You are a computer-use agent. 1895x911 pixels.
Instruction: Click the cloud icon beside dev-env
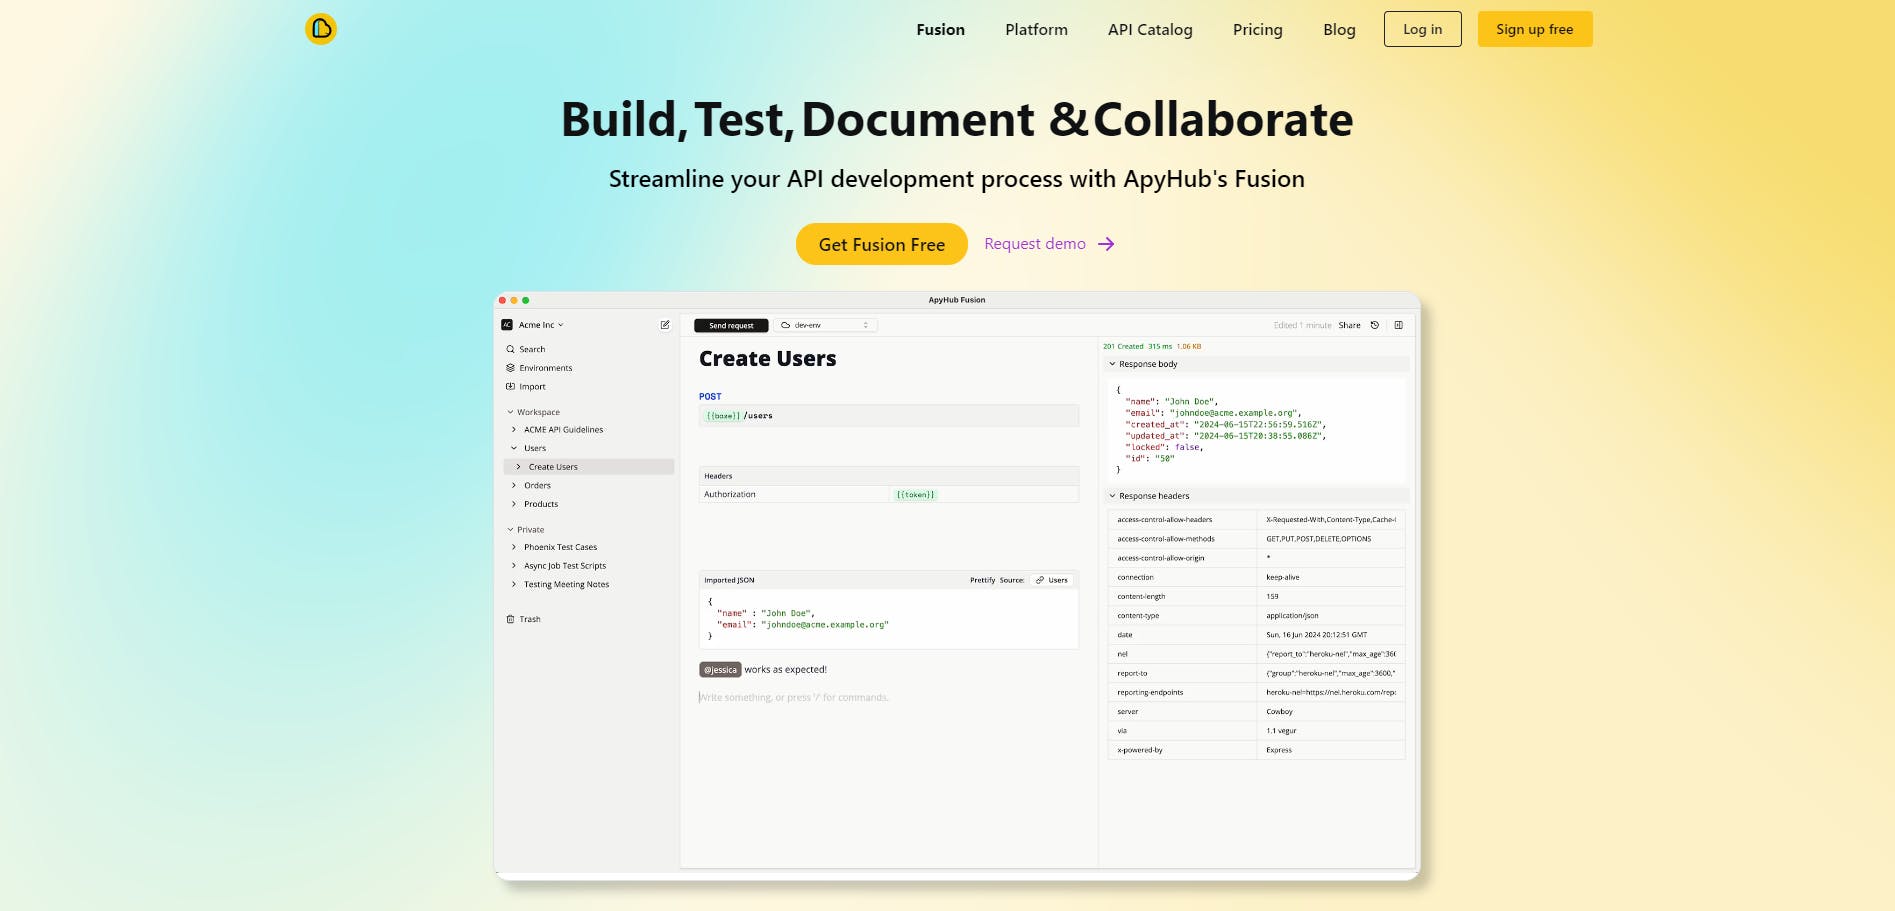pos(786,325)
